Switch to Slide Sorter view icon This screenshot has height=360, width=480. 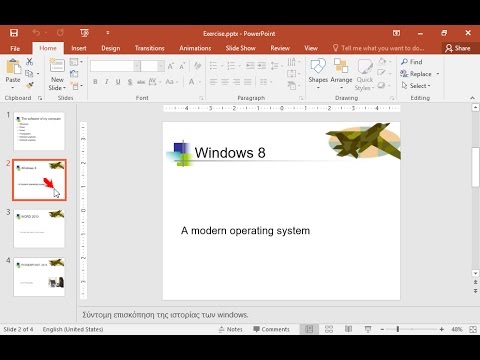click(x=329, y=329)
